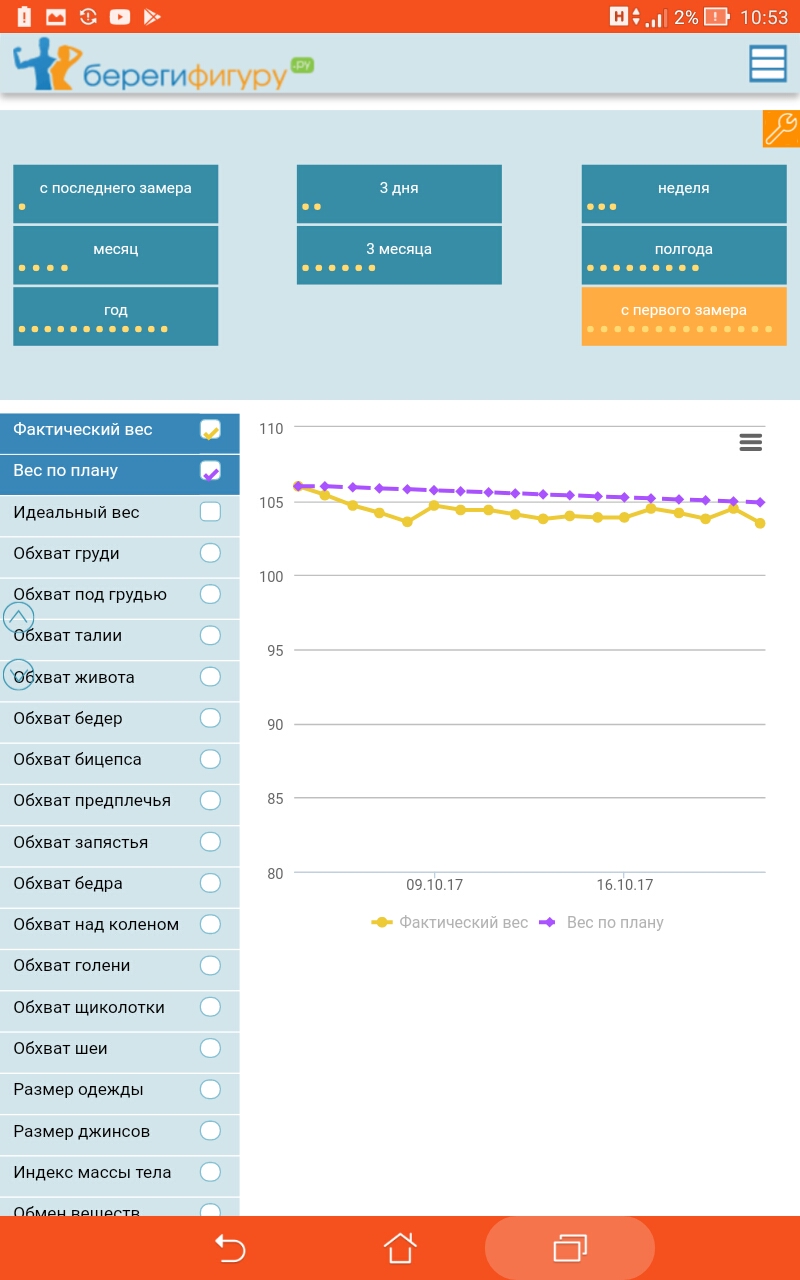The image size is (800, 1280).
Task: Choose the с последнего замера period
Action: click(115, 194)
